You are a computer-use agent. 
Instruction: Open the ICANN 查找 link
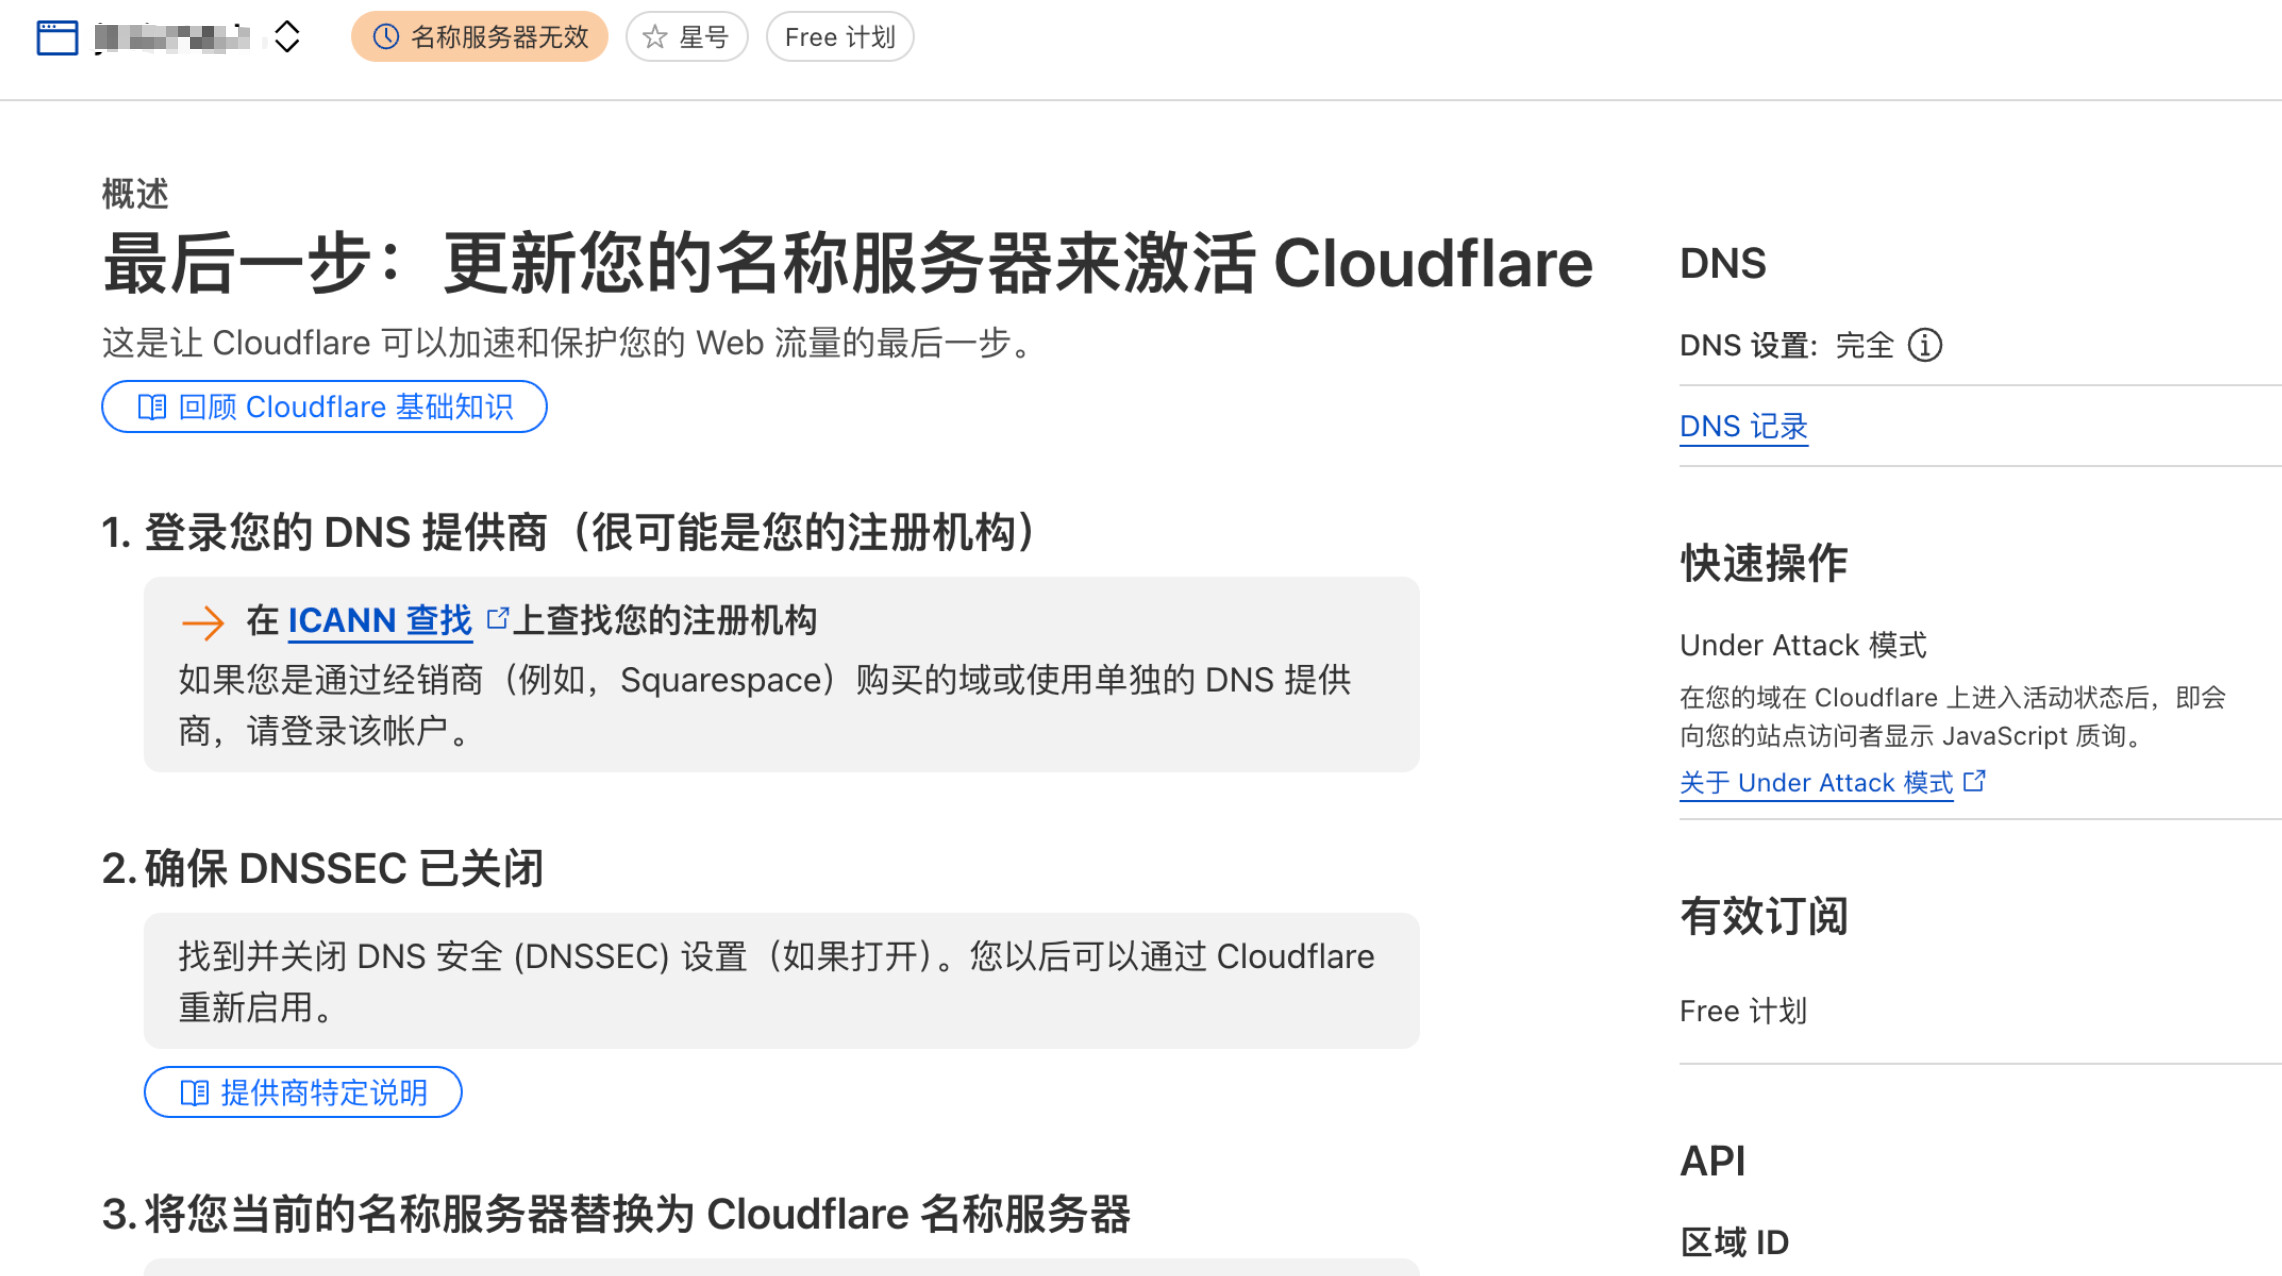click(x=379, y=621)
